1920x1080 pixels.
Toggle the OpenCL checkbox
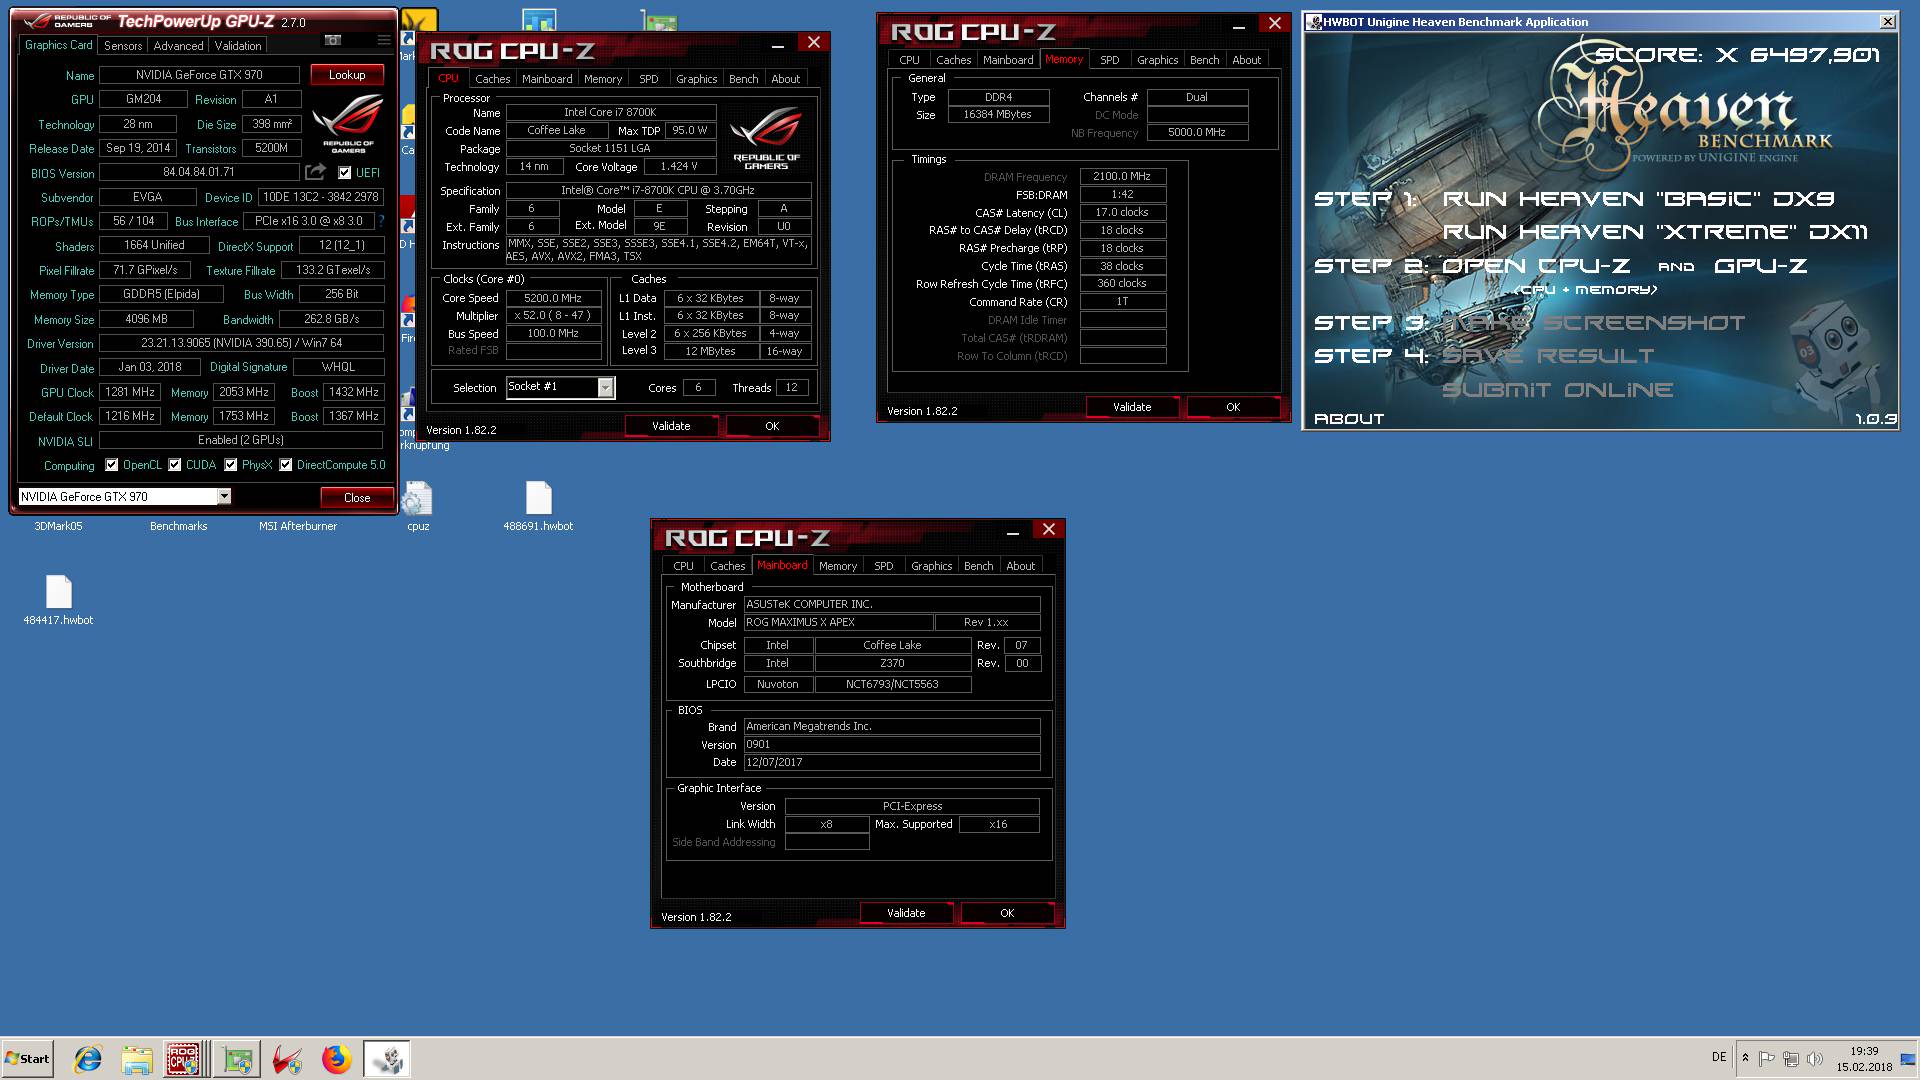(112, 465)
